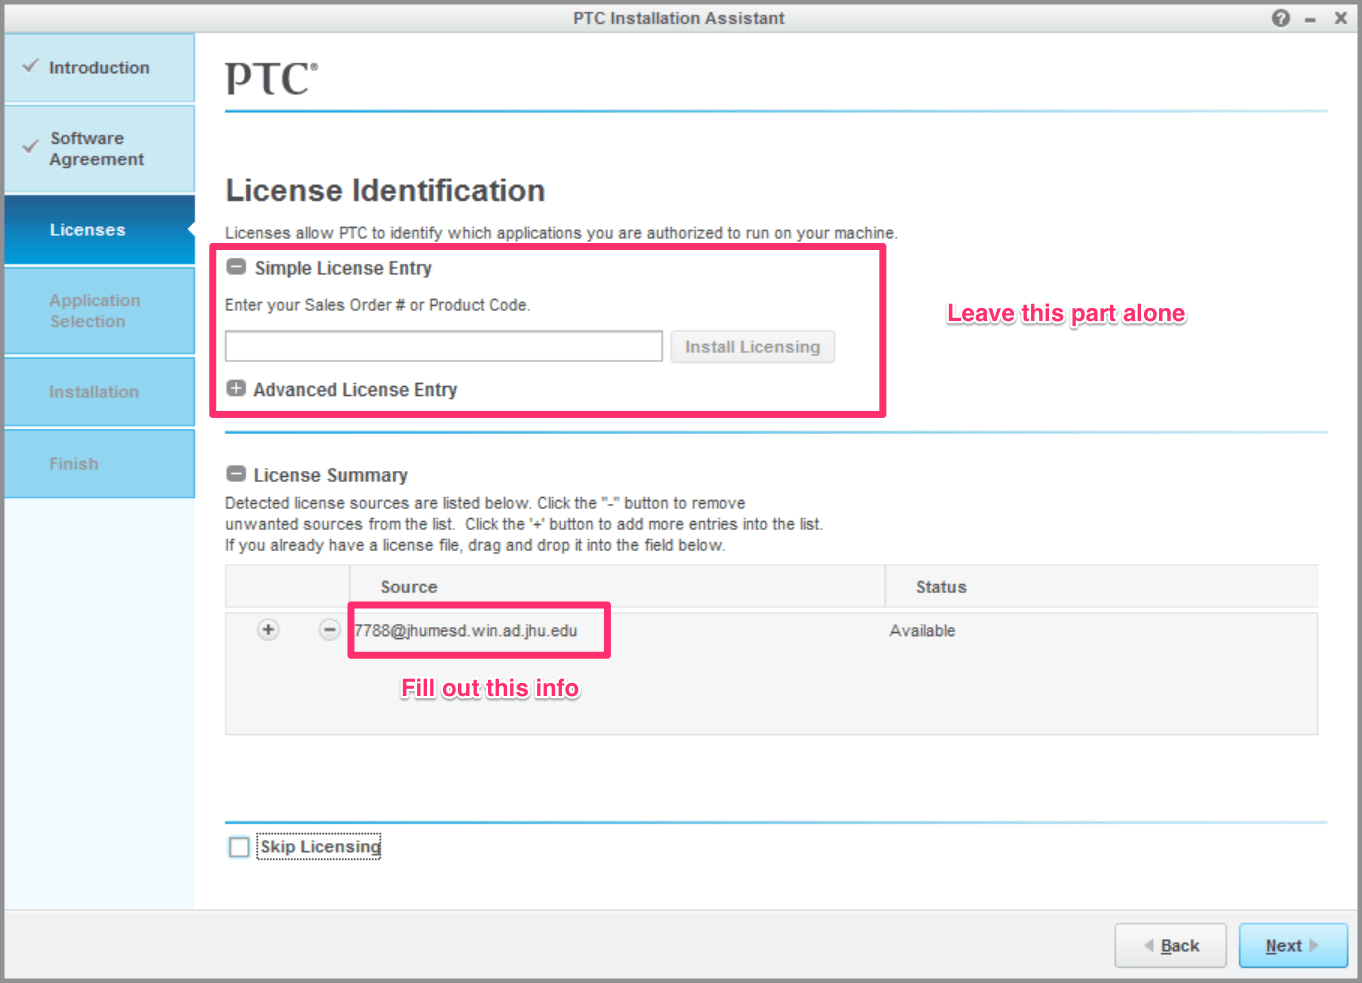Remove license source with minus icon

329,630
